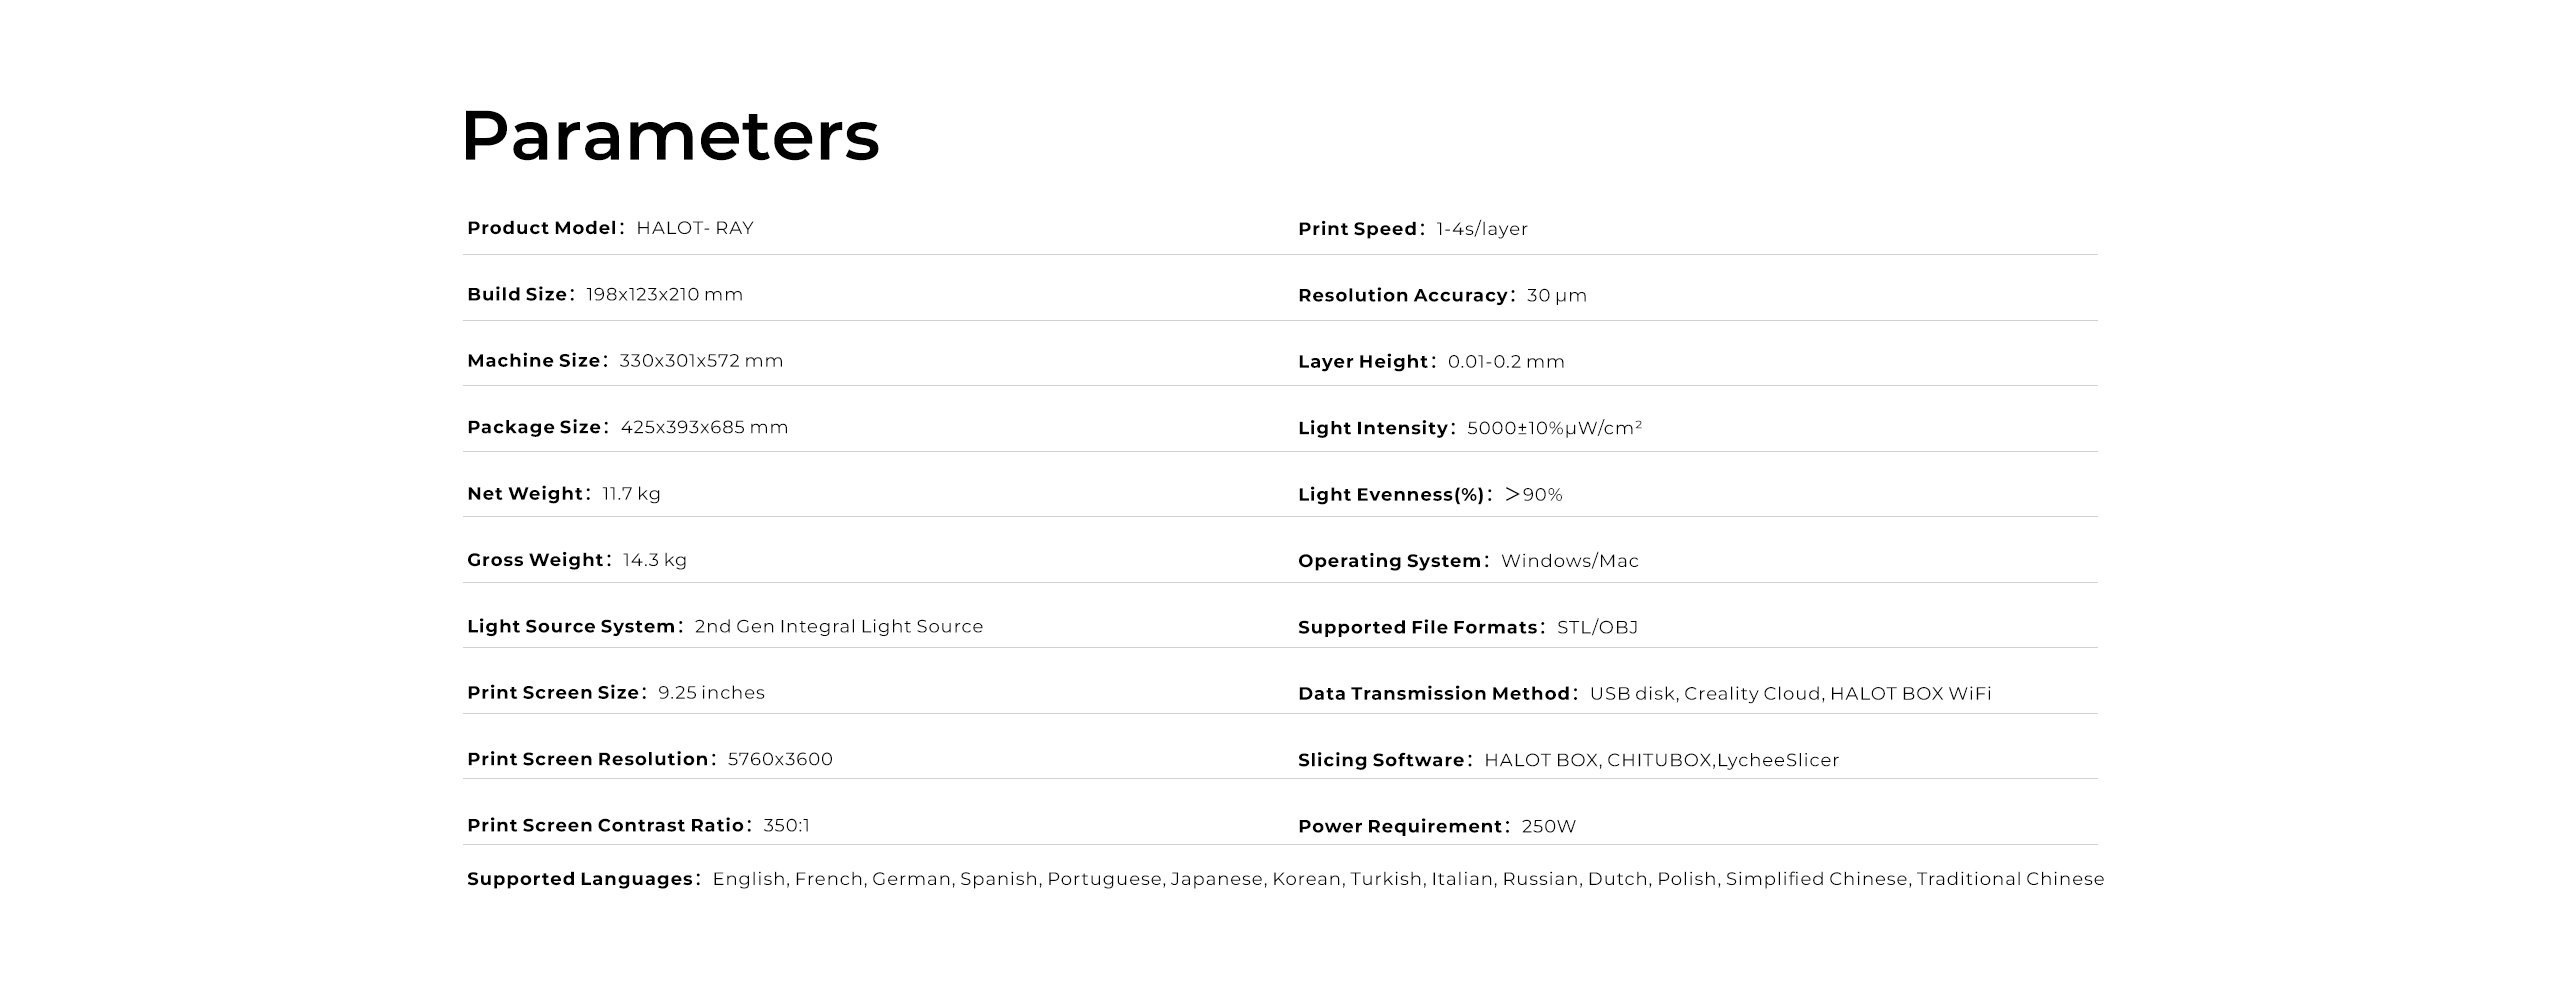Screen dimensions: 2560x1000
Task: Click the Build Size value 198x123x210 mm
Action: tap(664, 294)
